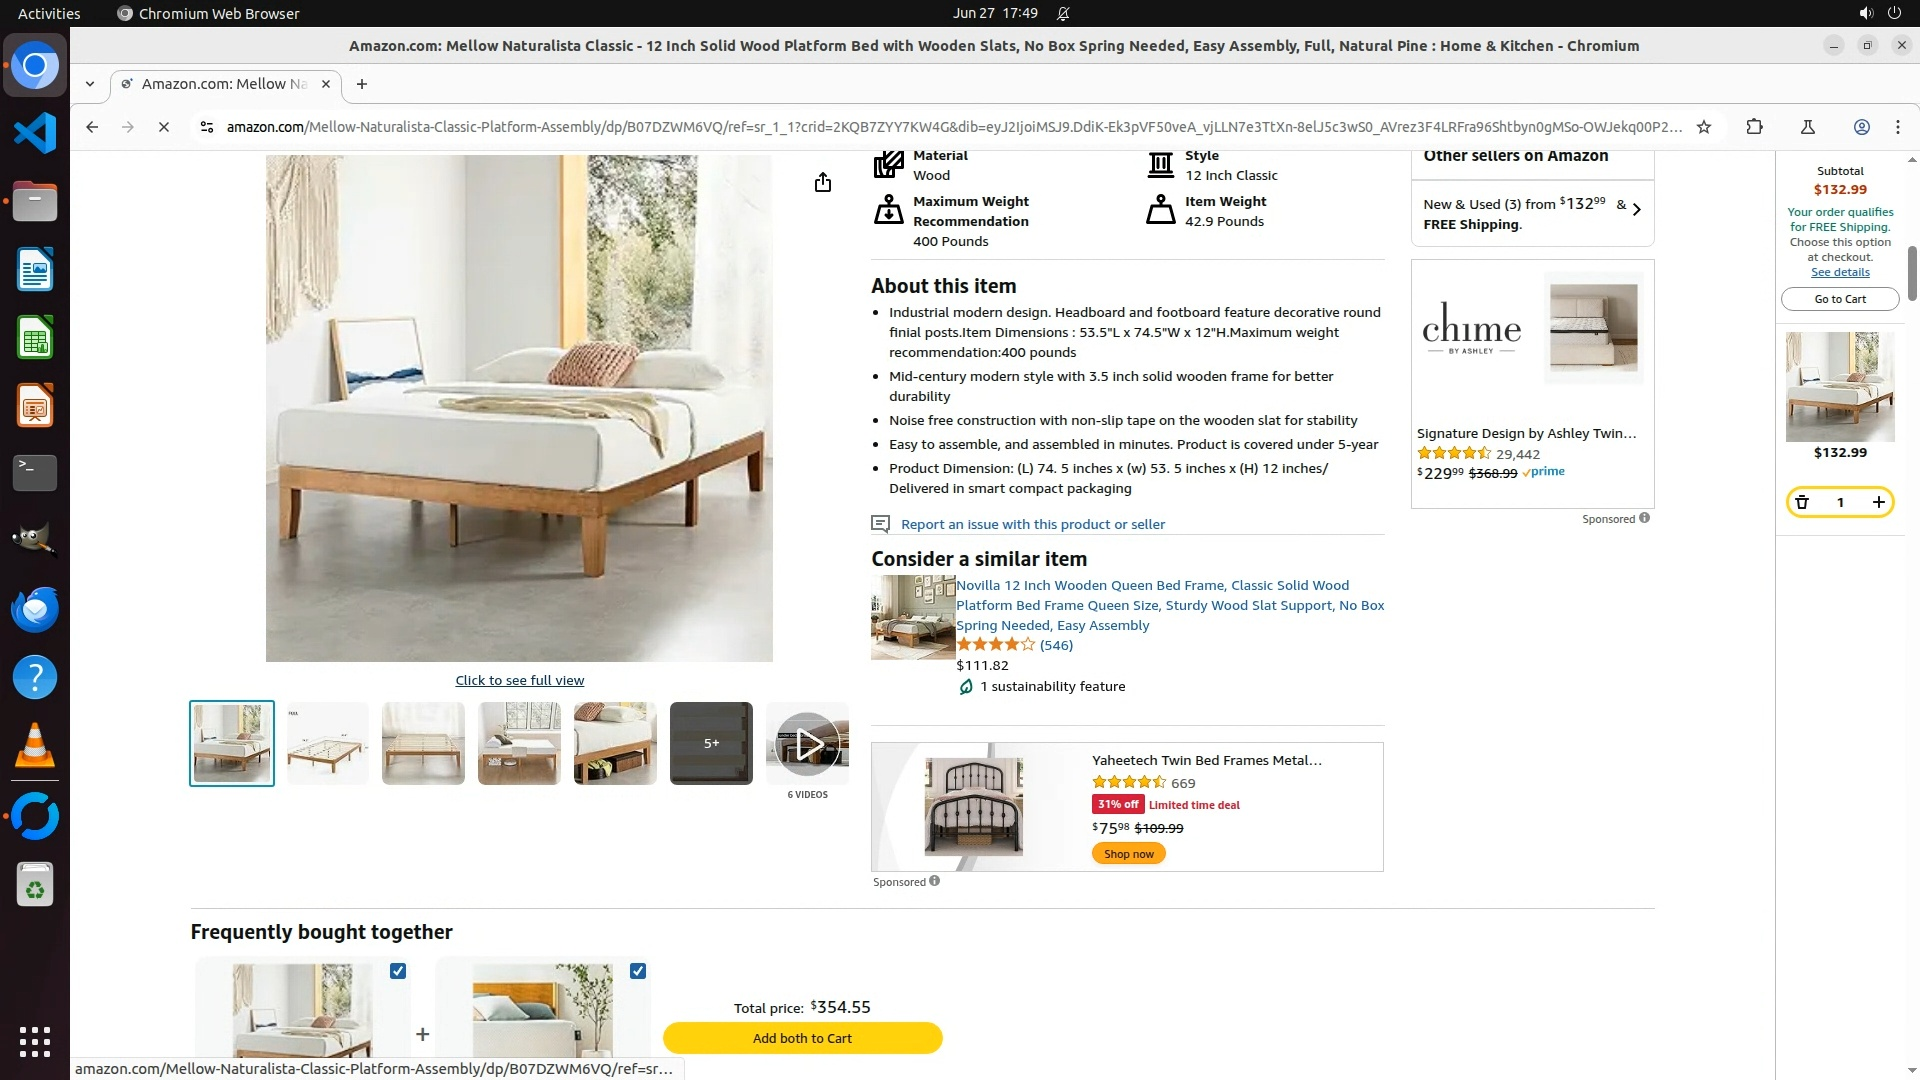Click Add both to Cart button
The image size is (1920, 1080).
pos(802,1038)
